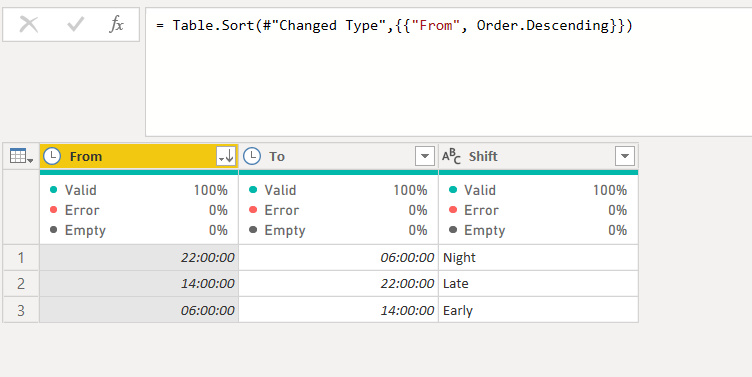This screenshot has width=752, height=377.
Task: Click the To column Valid 100% quality row
Action: (x=339, y=190)
